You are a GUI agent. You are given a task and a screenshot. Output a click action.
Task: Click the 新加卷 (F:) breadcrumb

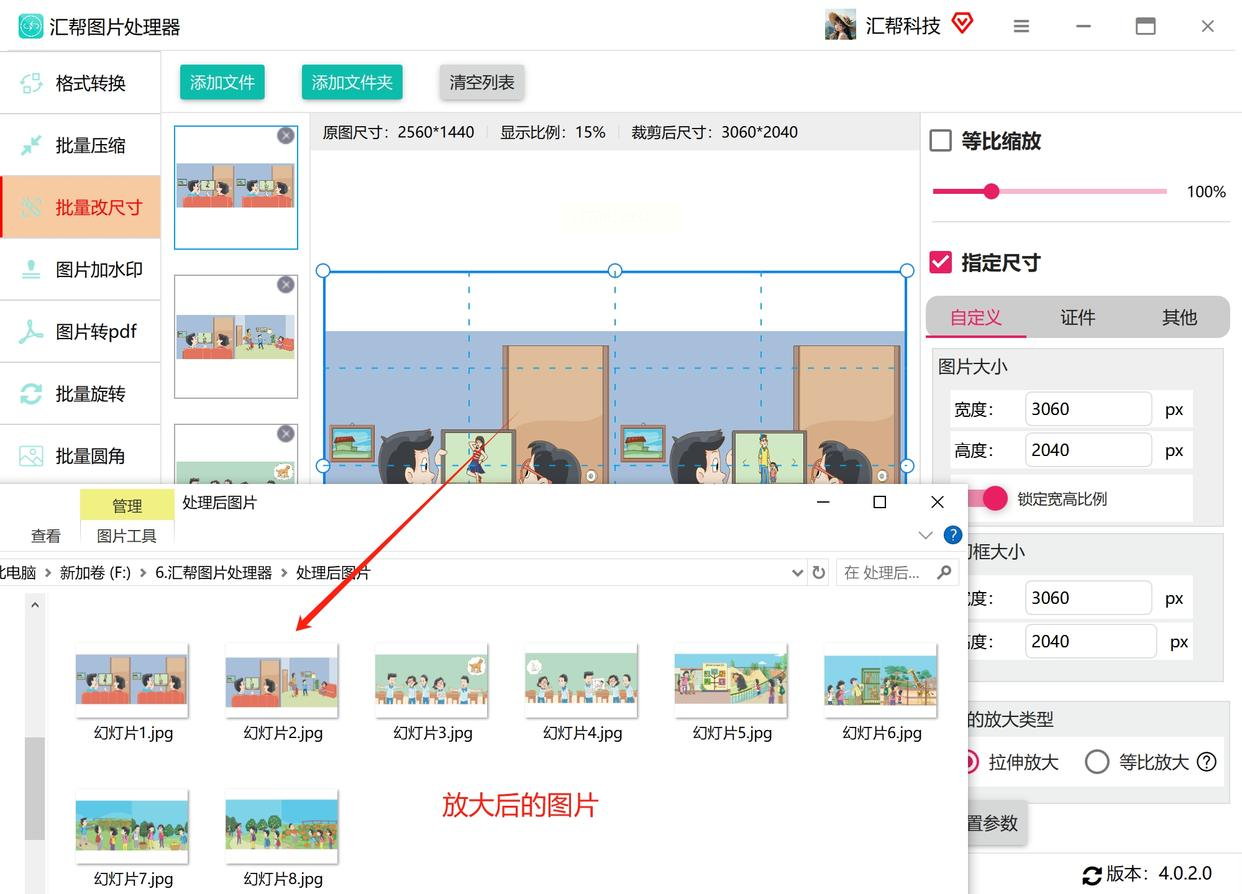click(95, 573)
